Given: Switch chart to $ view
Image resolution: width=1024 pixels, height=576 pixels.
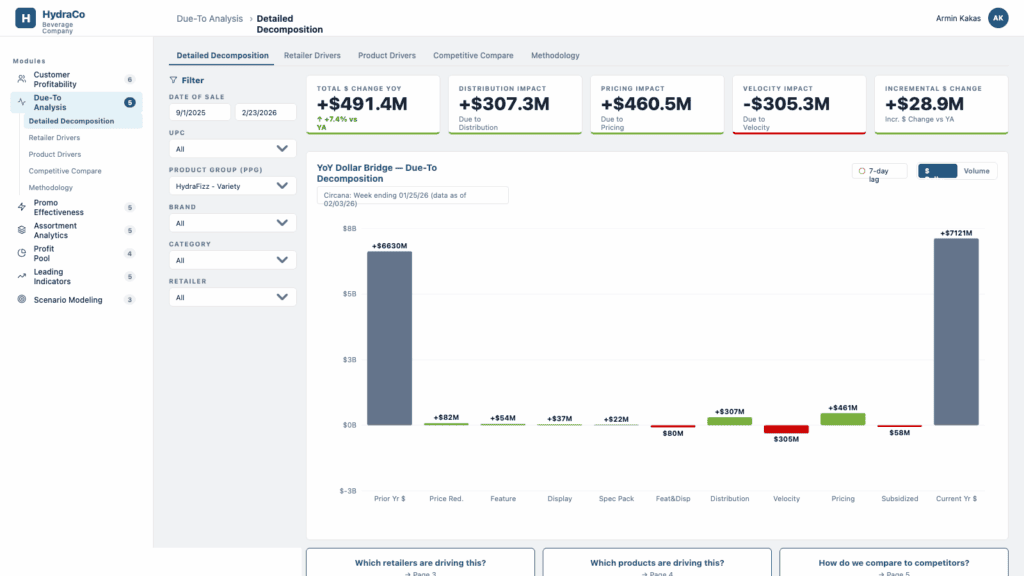Looking at the screenshot, I should pyautogui.click(x=937, y=171).
